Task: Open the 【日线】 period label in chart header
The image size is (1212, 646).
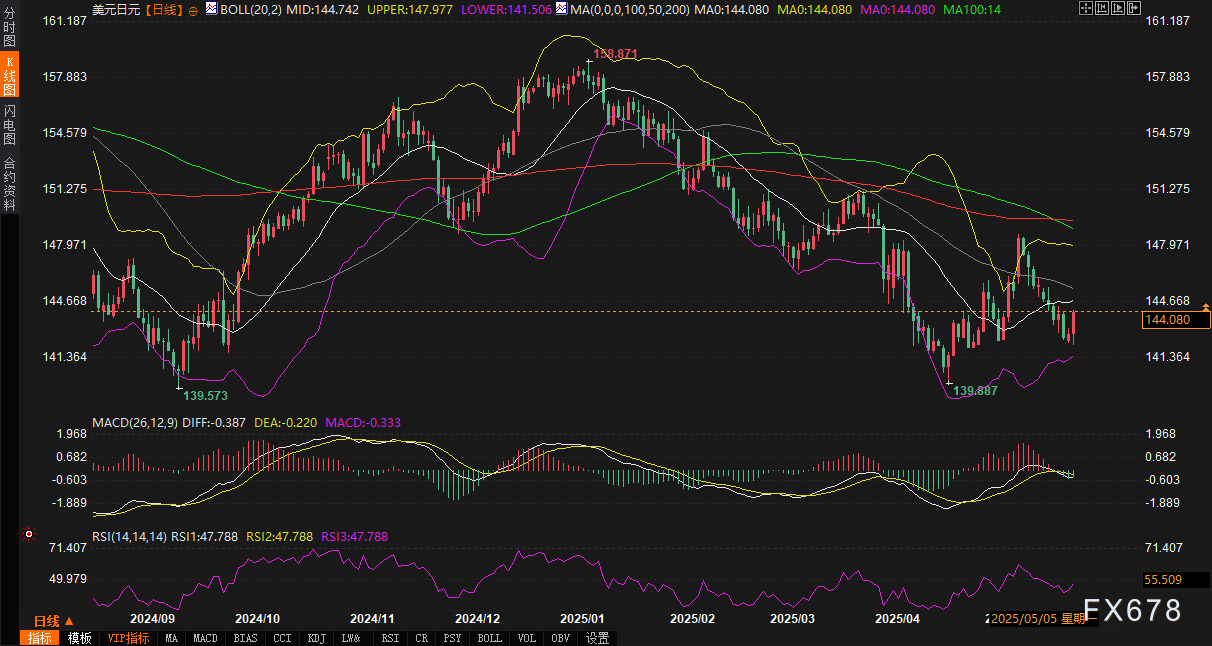Action: tap(163, 8)
